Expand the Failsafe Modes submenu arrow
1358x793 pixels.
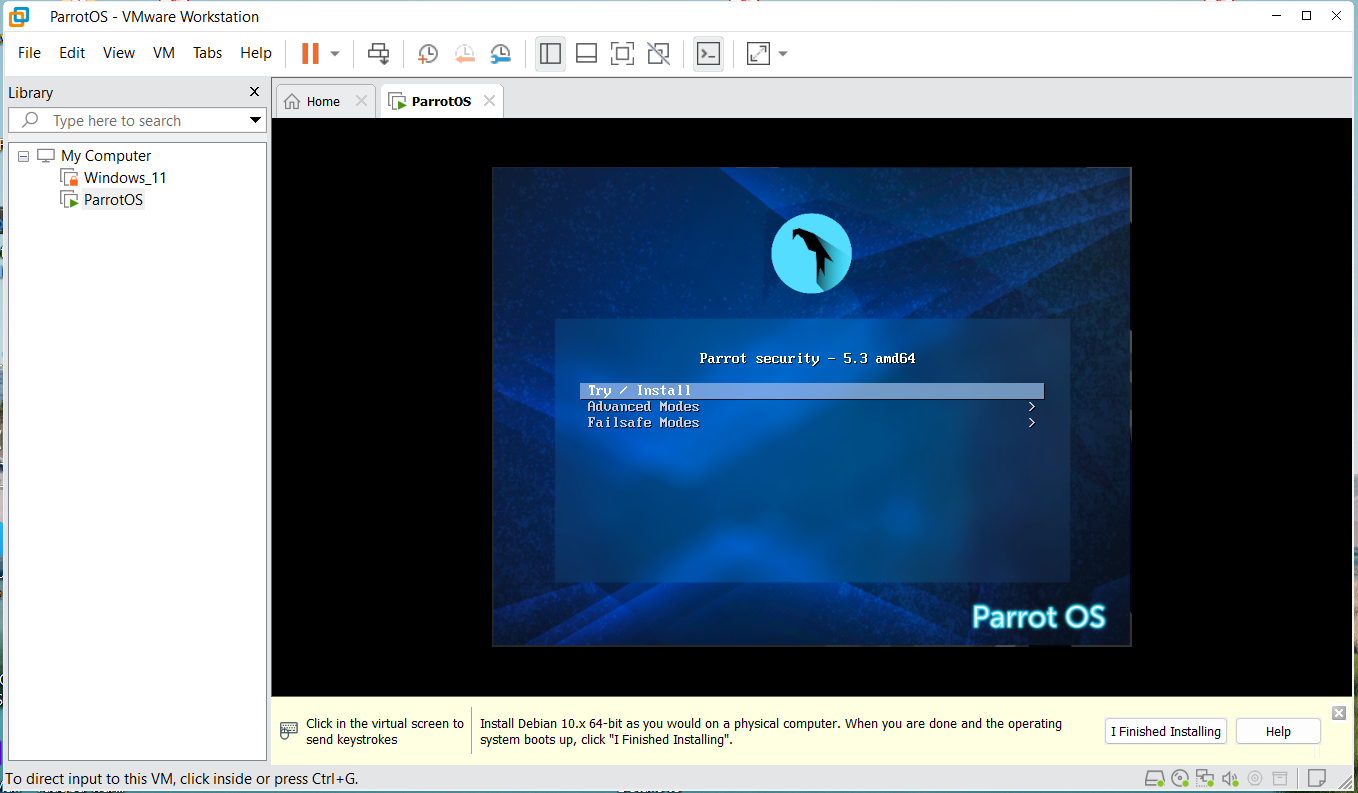click(x=1031, y=423)
